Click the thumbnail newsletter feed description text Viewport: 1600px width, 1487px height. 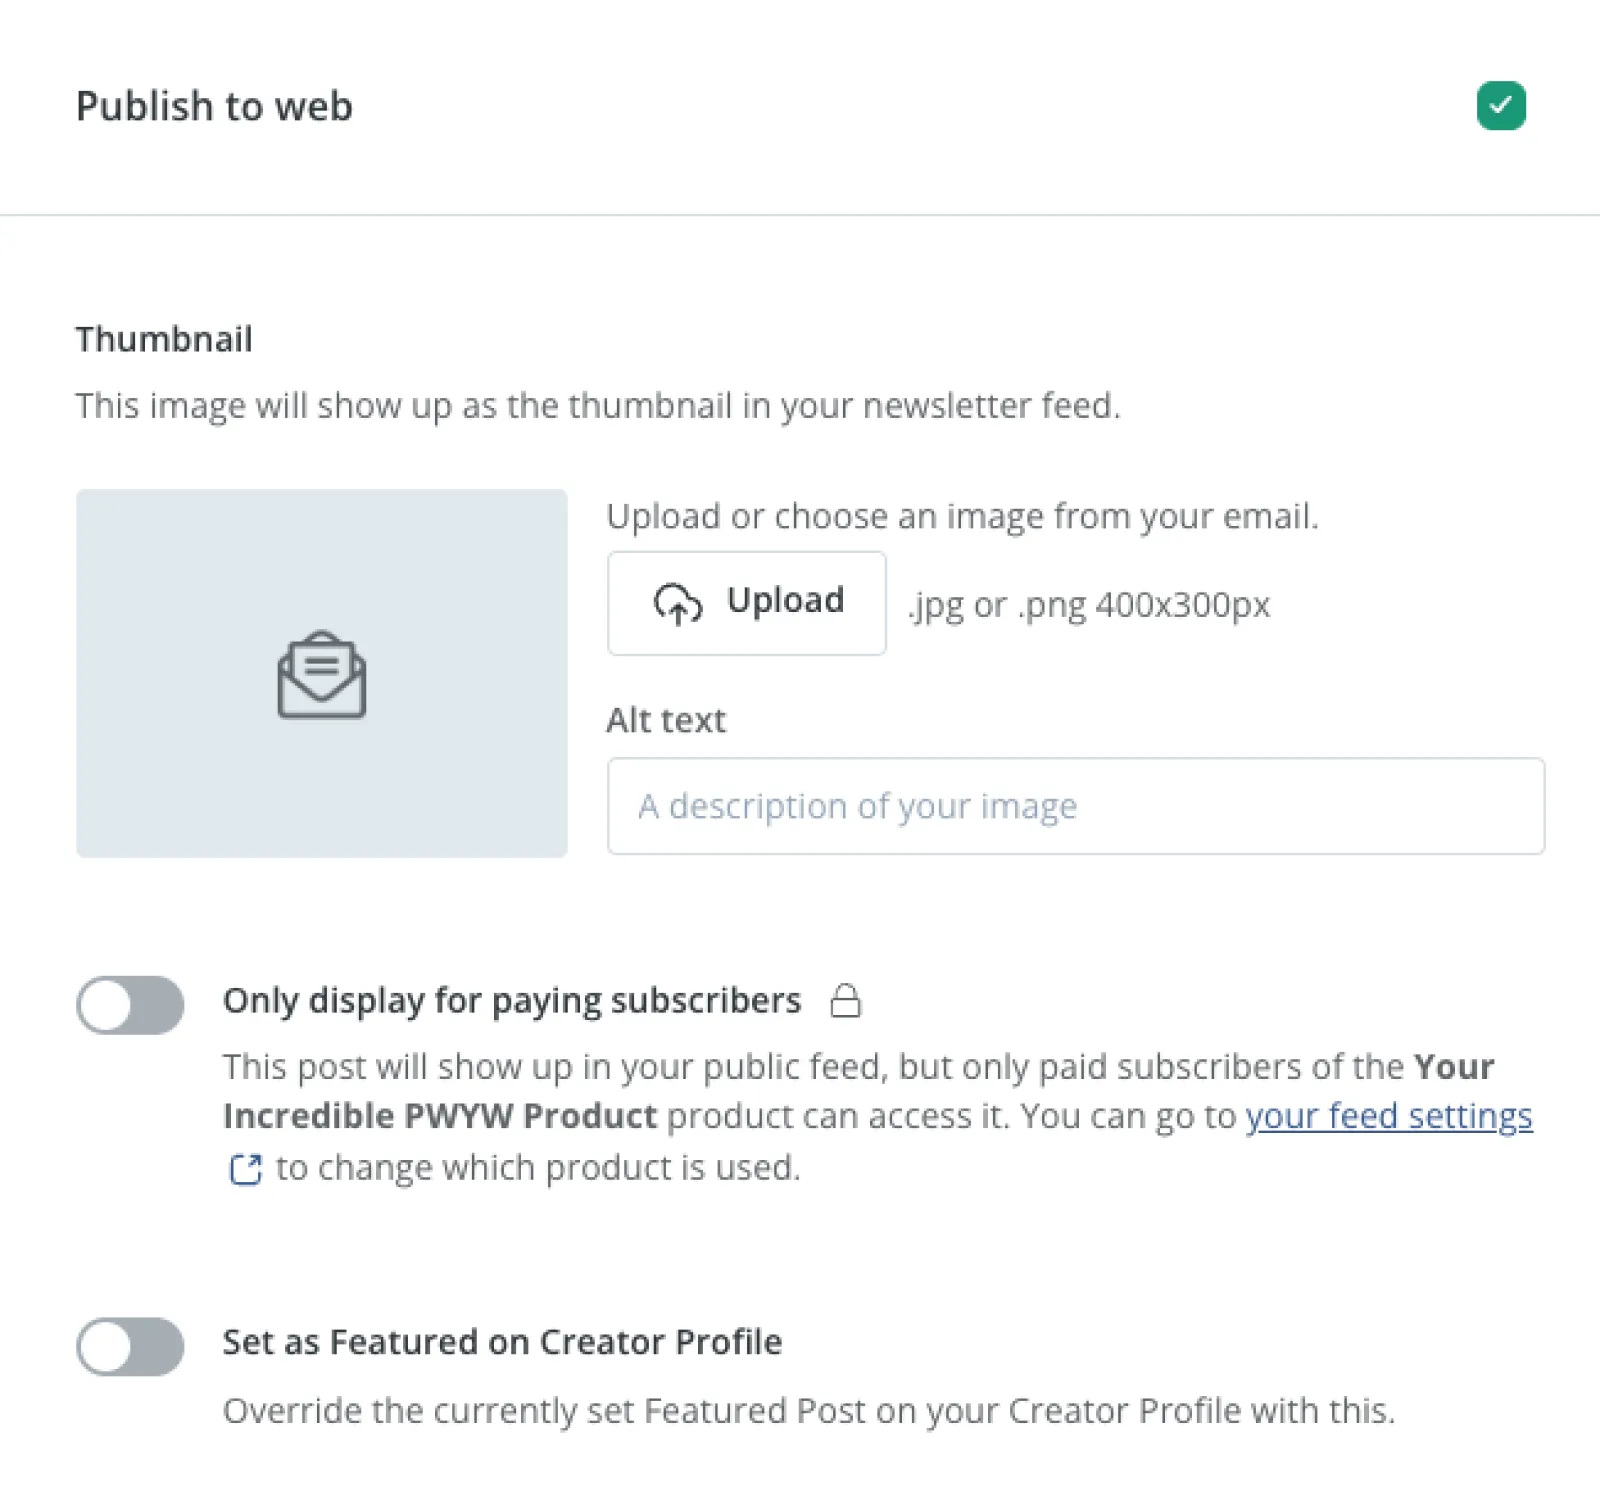(x=598, y=406)
